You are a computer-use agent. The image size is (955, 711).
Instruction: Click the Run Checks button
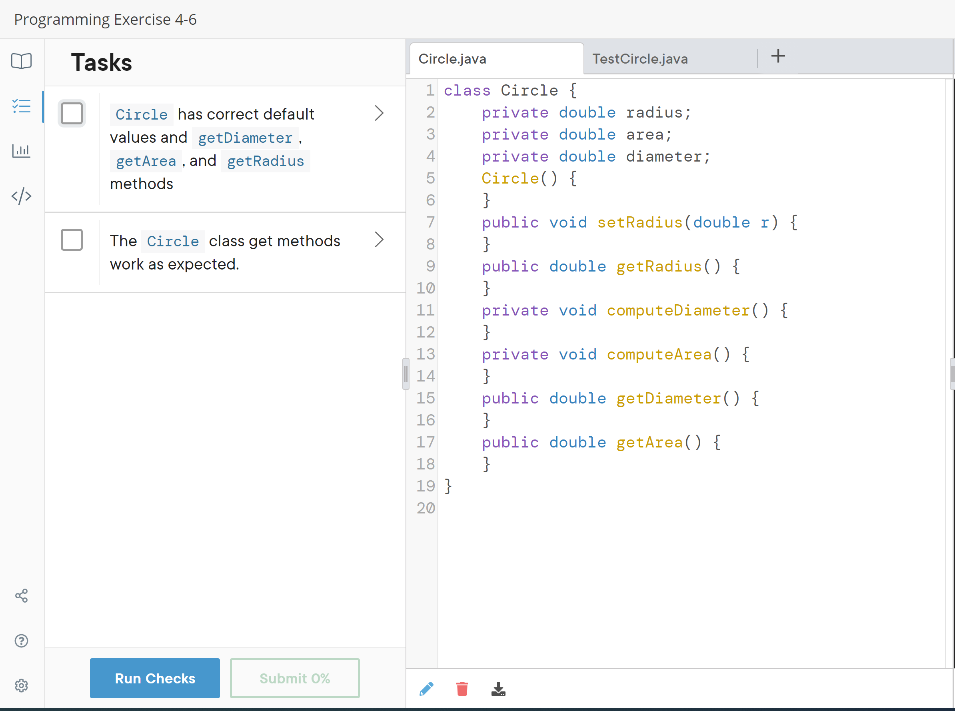154,678
